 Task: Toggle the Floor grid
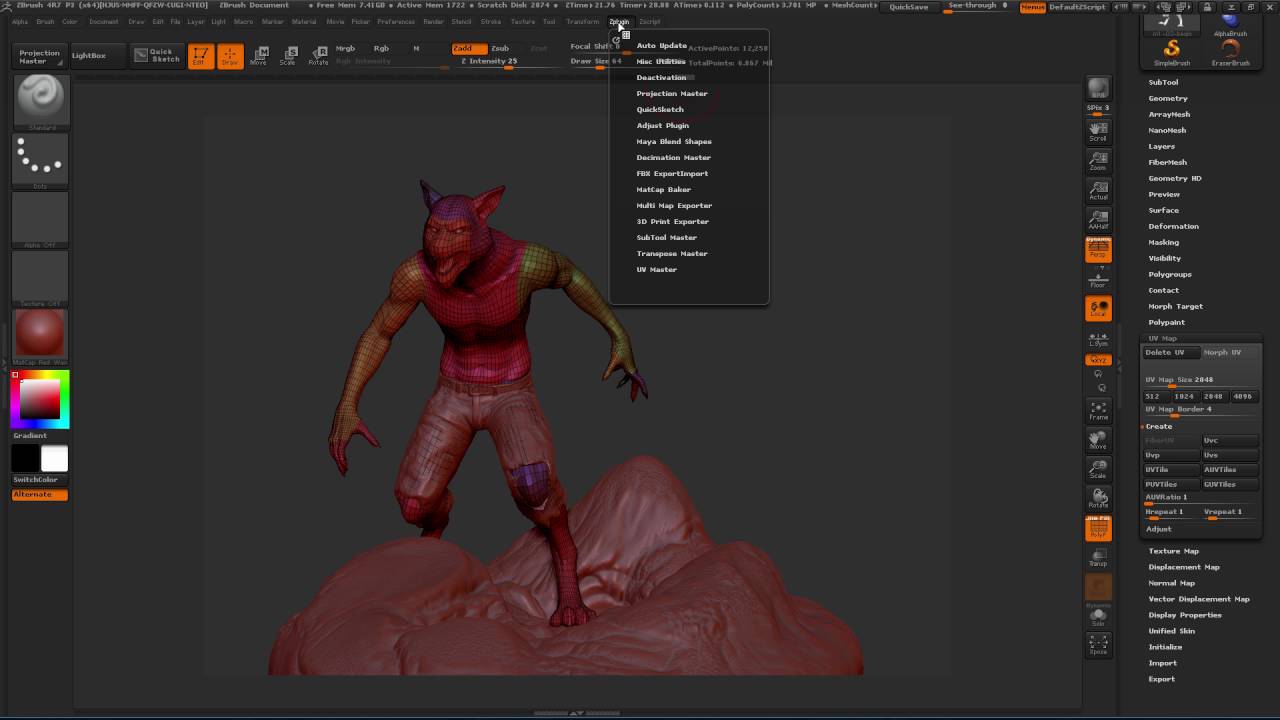coord(1098,279)
